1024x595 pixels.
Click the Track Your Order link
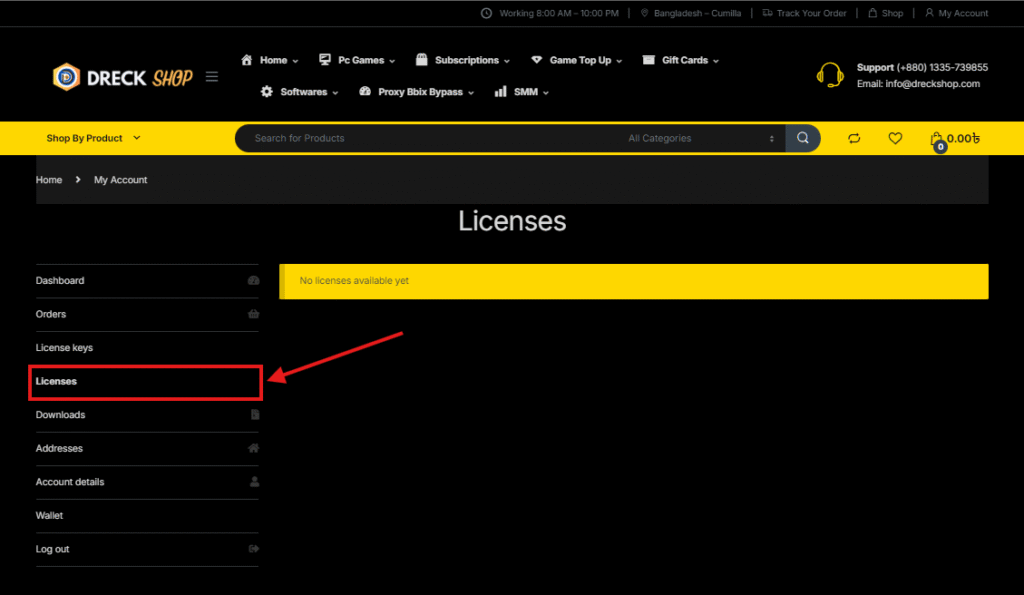click(x=811, y=13)
